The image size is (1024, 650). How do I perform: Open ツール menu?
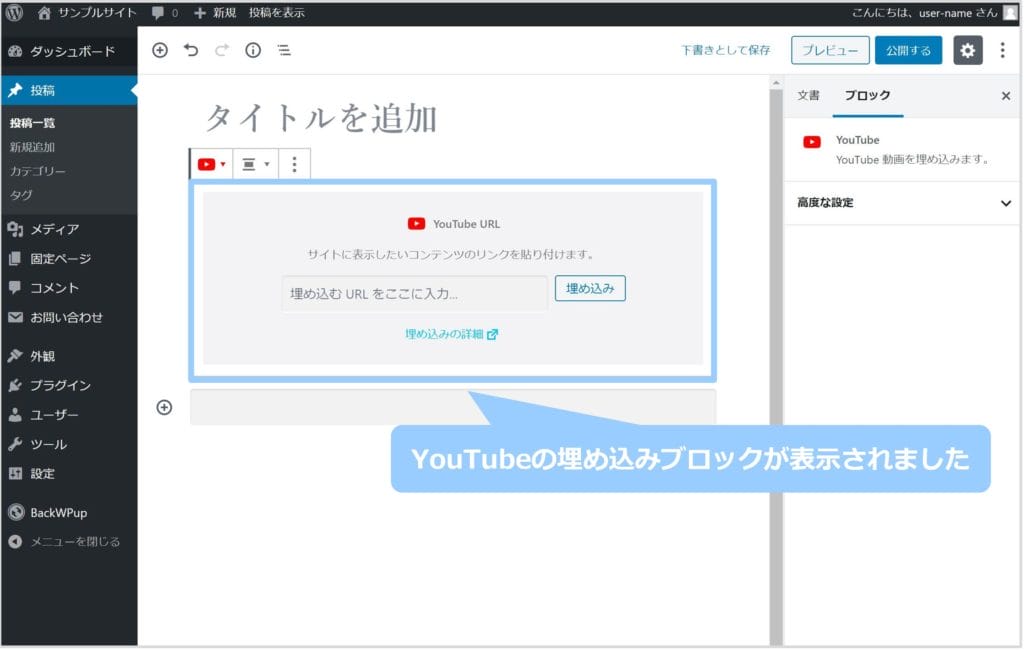click(x=69, y=445)
